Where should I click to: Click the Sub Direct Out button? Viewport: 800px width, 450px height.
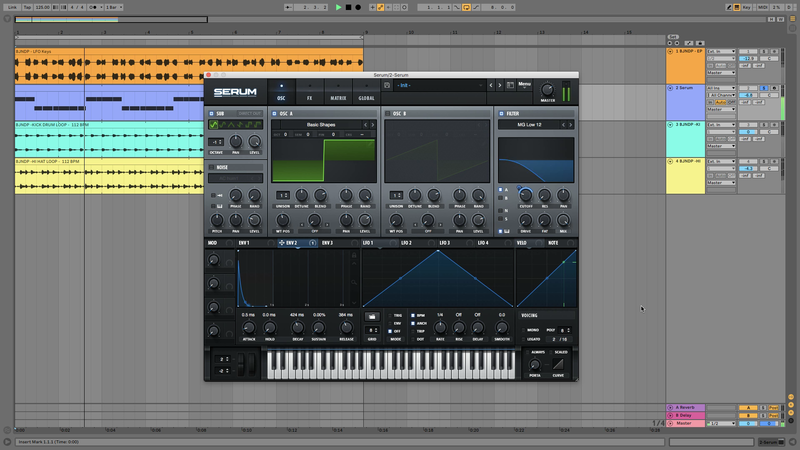(x=249, y=114)
